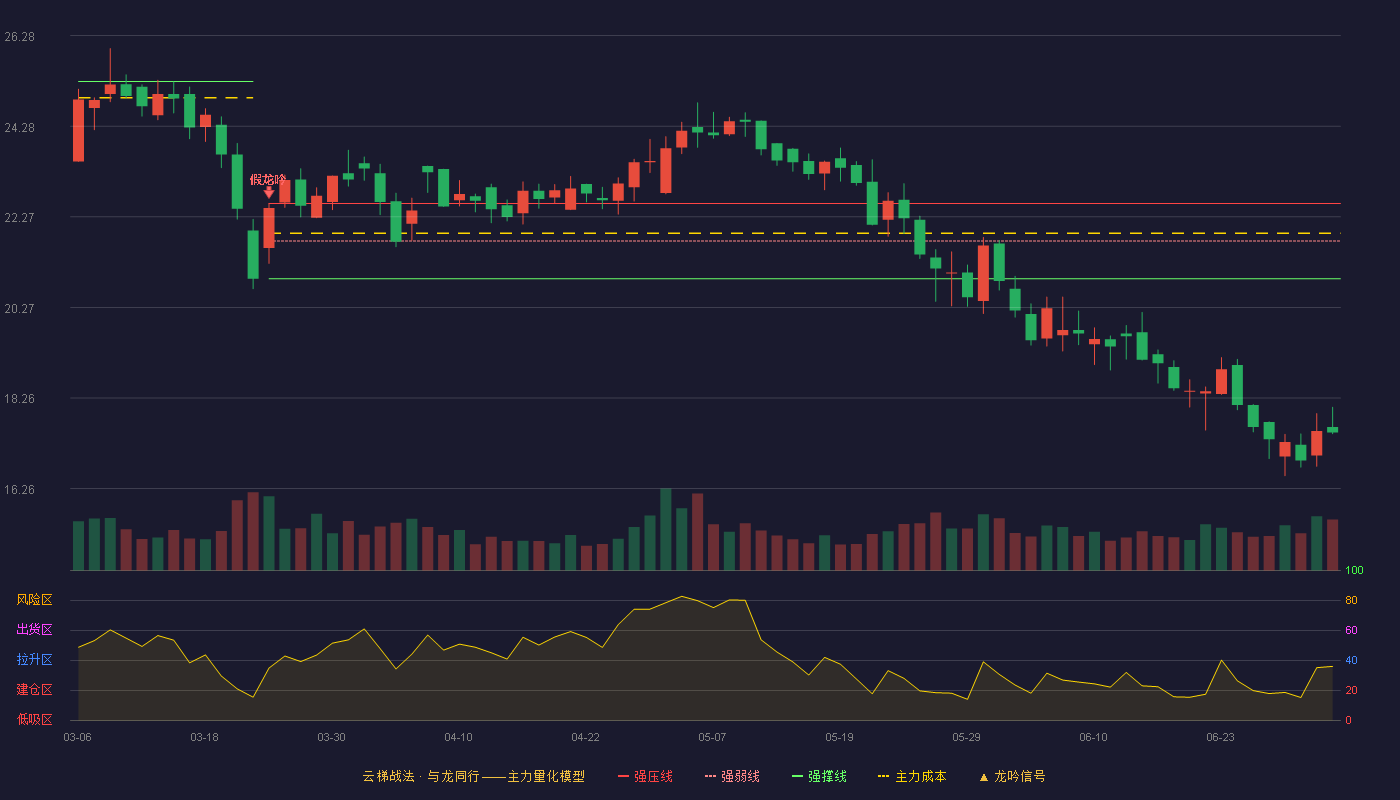1400x800 pixels.
Task: Select the 低吸区 zone label
Action: coord(34,720)
